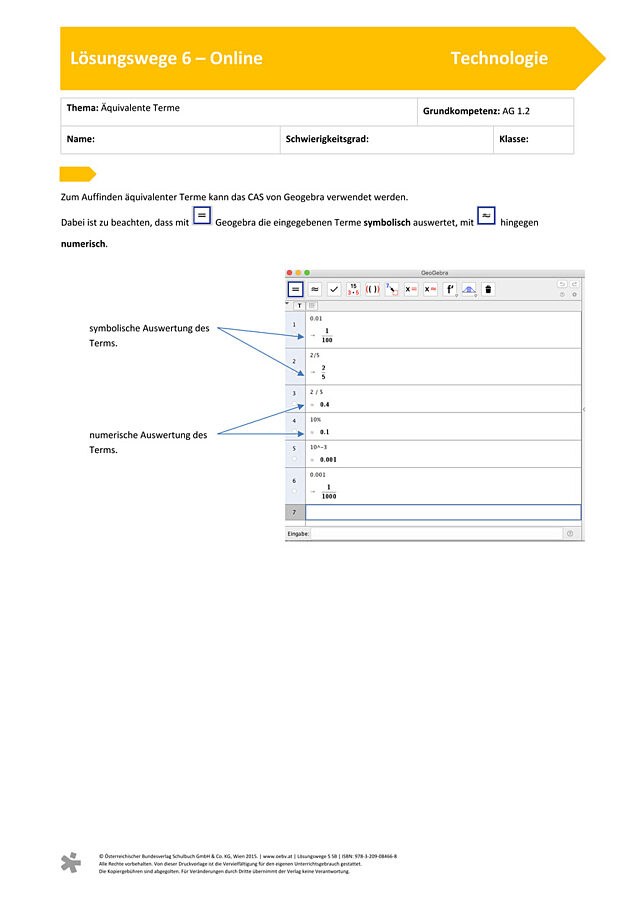Toggle visibility circle of CAS row 3
The width and height of the screenshot is (640, 905).
click(x=294, y=403)
